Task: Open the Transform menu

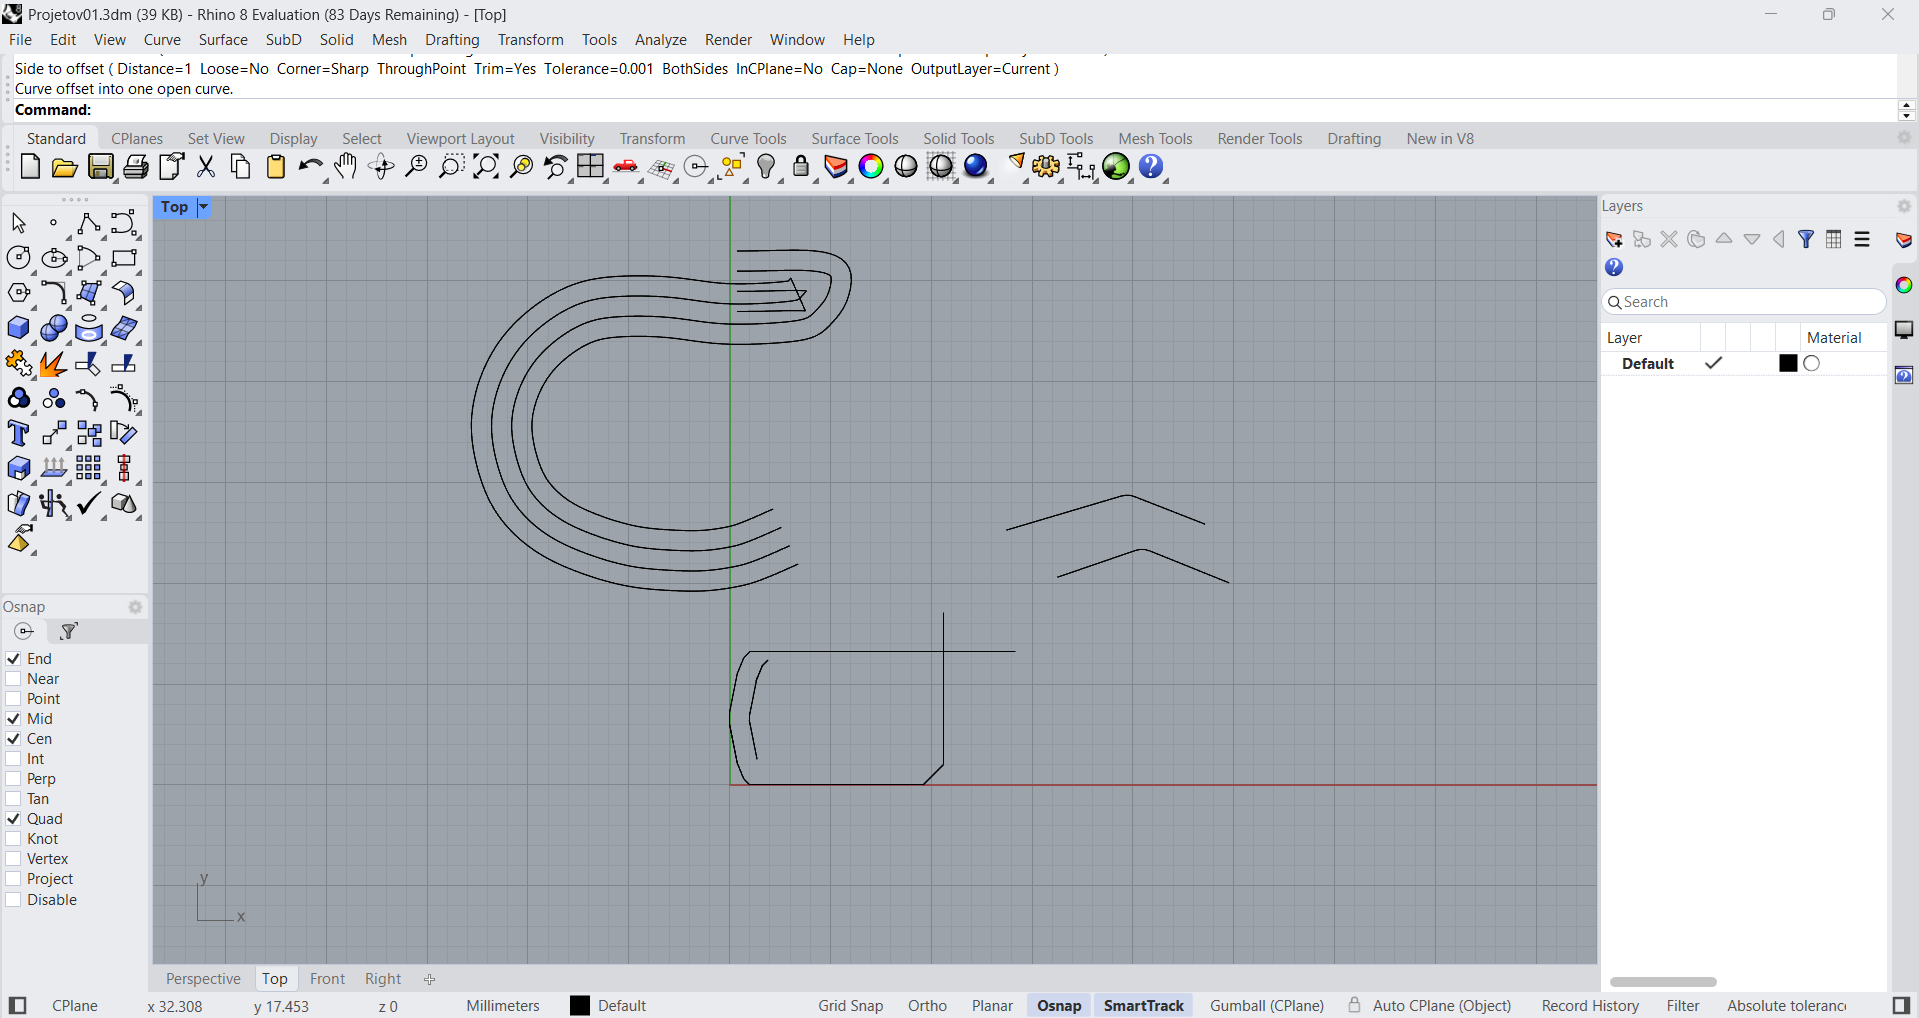Action: pos(530,40)
